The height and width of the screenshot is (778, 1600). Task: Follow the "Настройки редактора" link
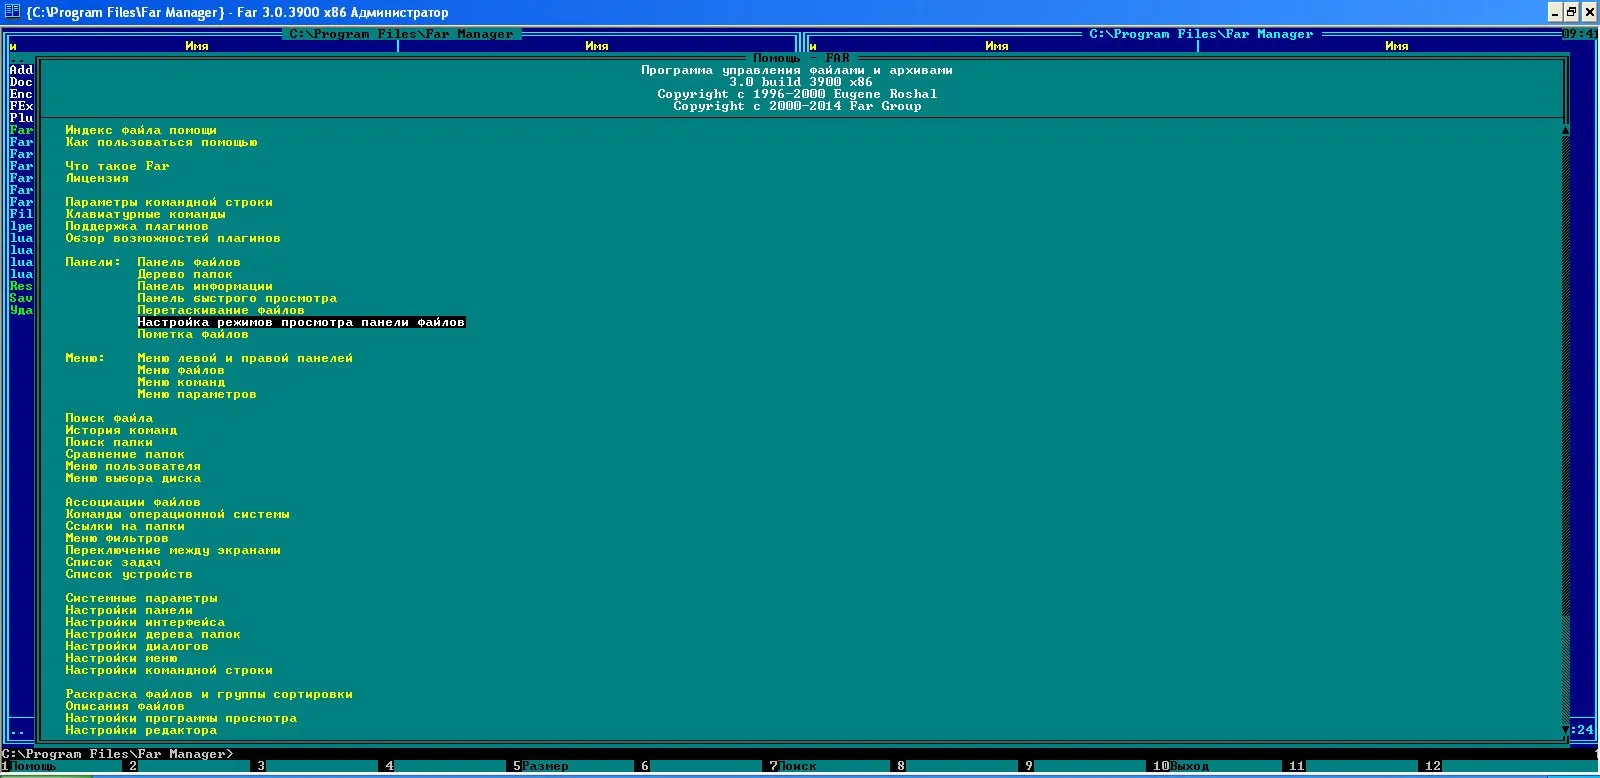[x=141, y=730]
